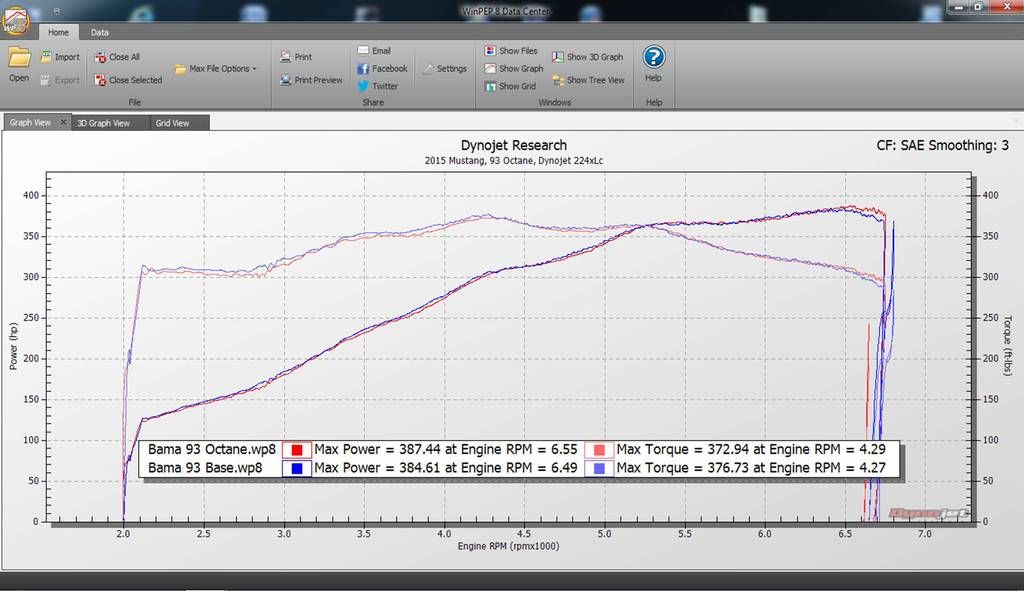Image resolution: width=1024 pixels, height=591 pixels.
Task: Open Settings wrench icon
Action: click(x=428, y=69)
